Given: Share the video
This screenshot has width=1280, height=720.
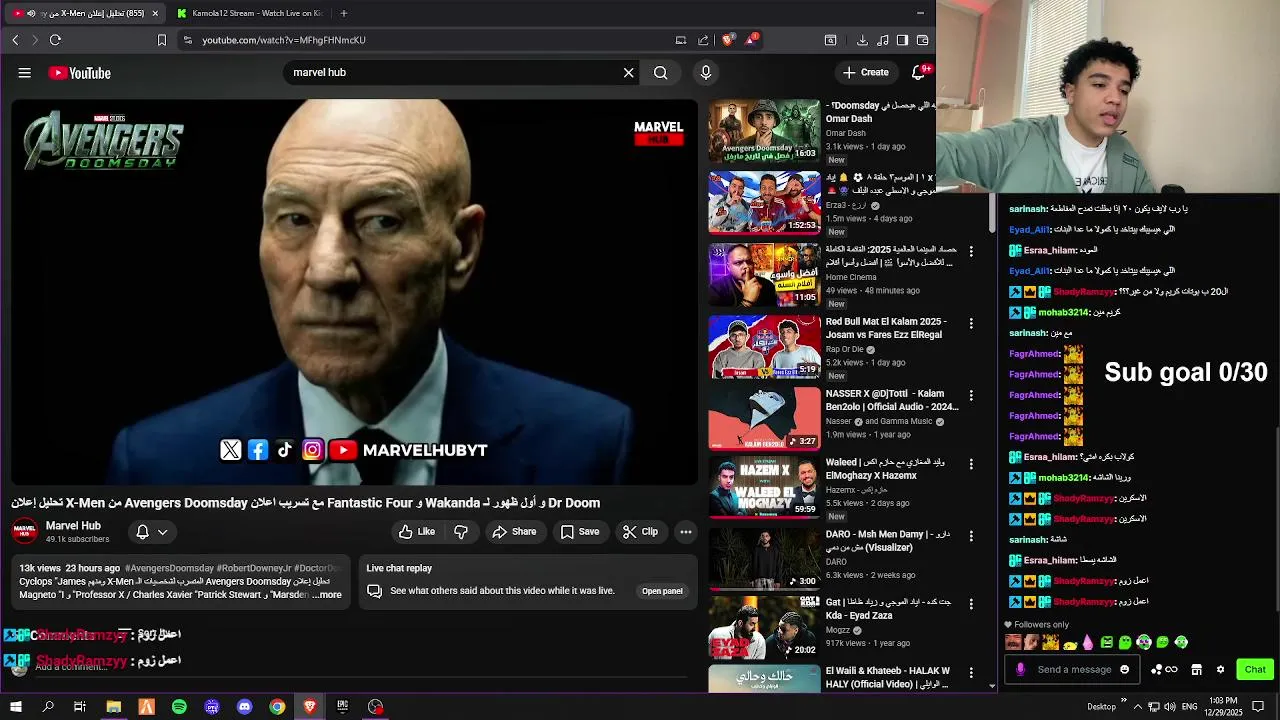Looking at the screenshot, I should (x=514, y=532).
